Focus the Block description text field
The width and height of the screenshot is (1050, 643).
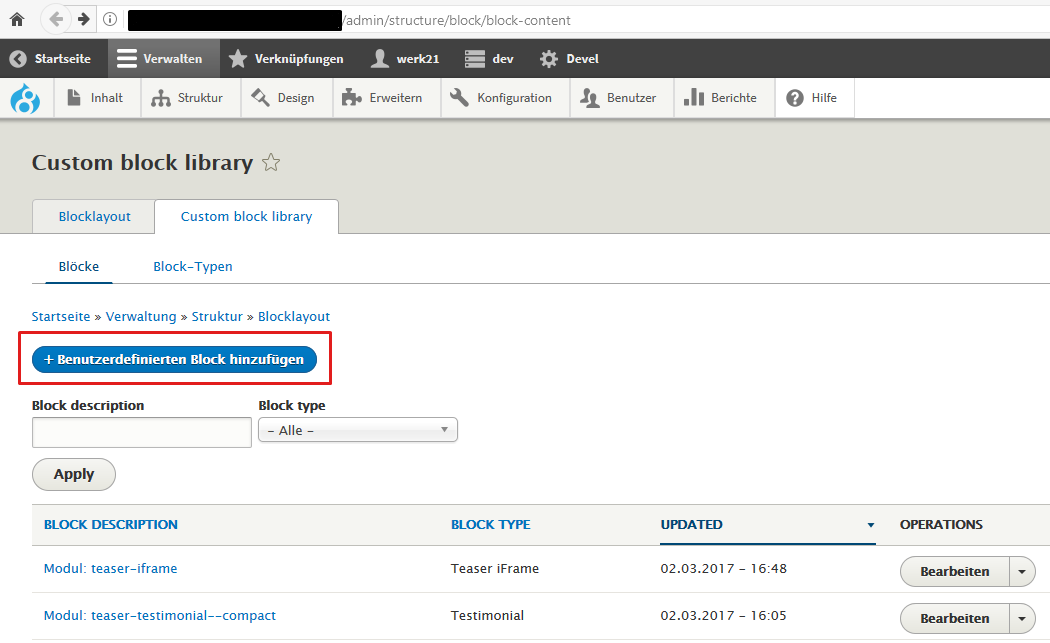coord(141,432)
